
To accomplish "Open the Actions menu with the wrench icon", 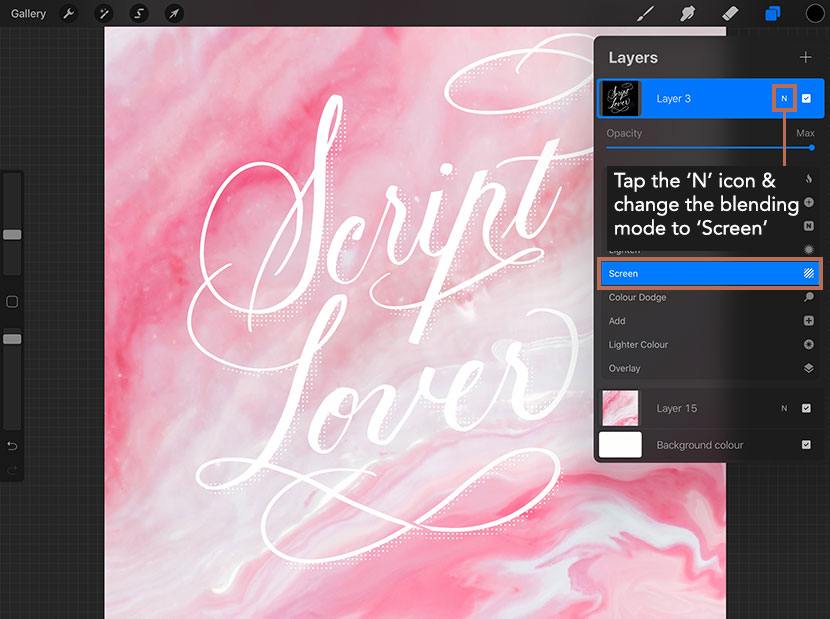I will point(68,13).
